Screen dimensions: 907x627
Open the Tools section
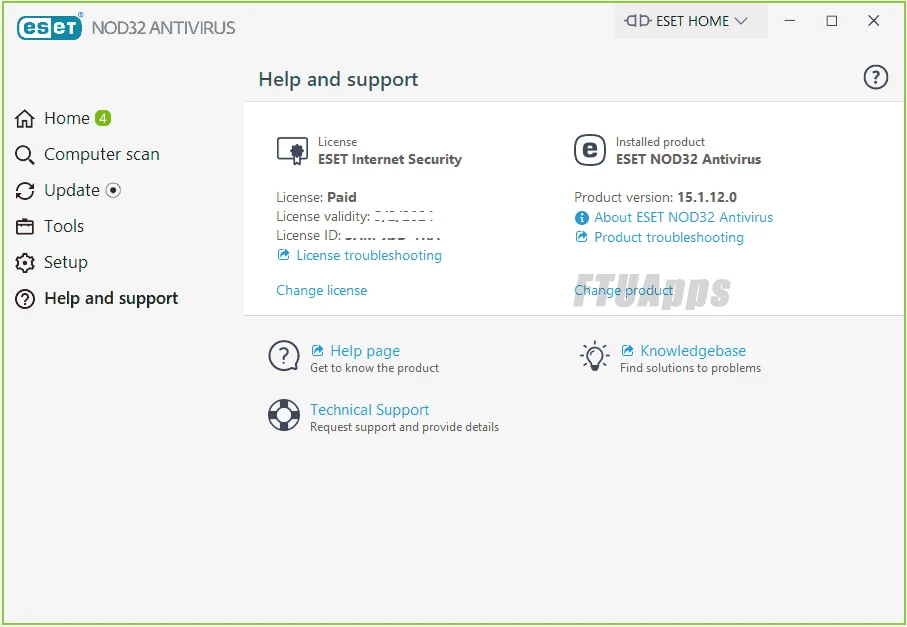point(64,226)
